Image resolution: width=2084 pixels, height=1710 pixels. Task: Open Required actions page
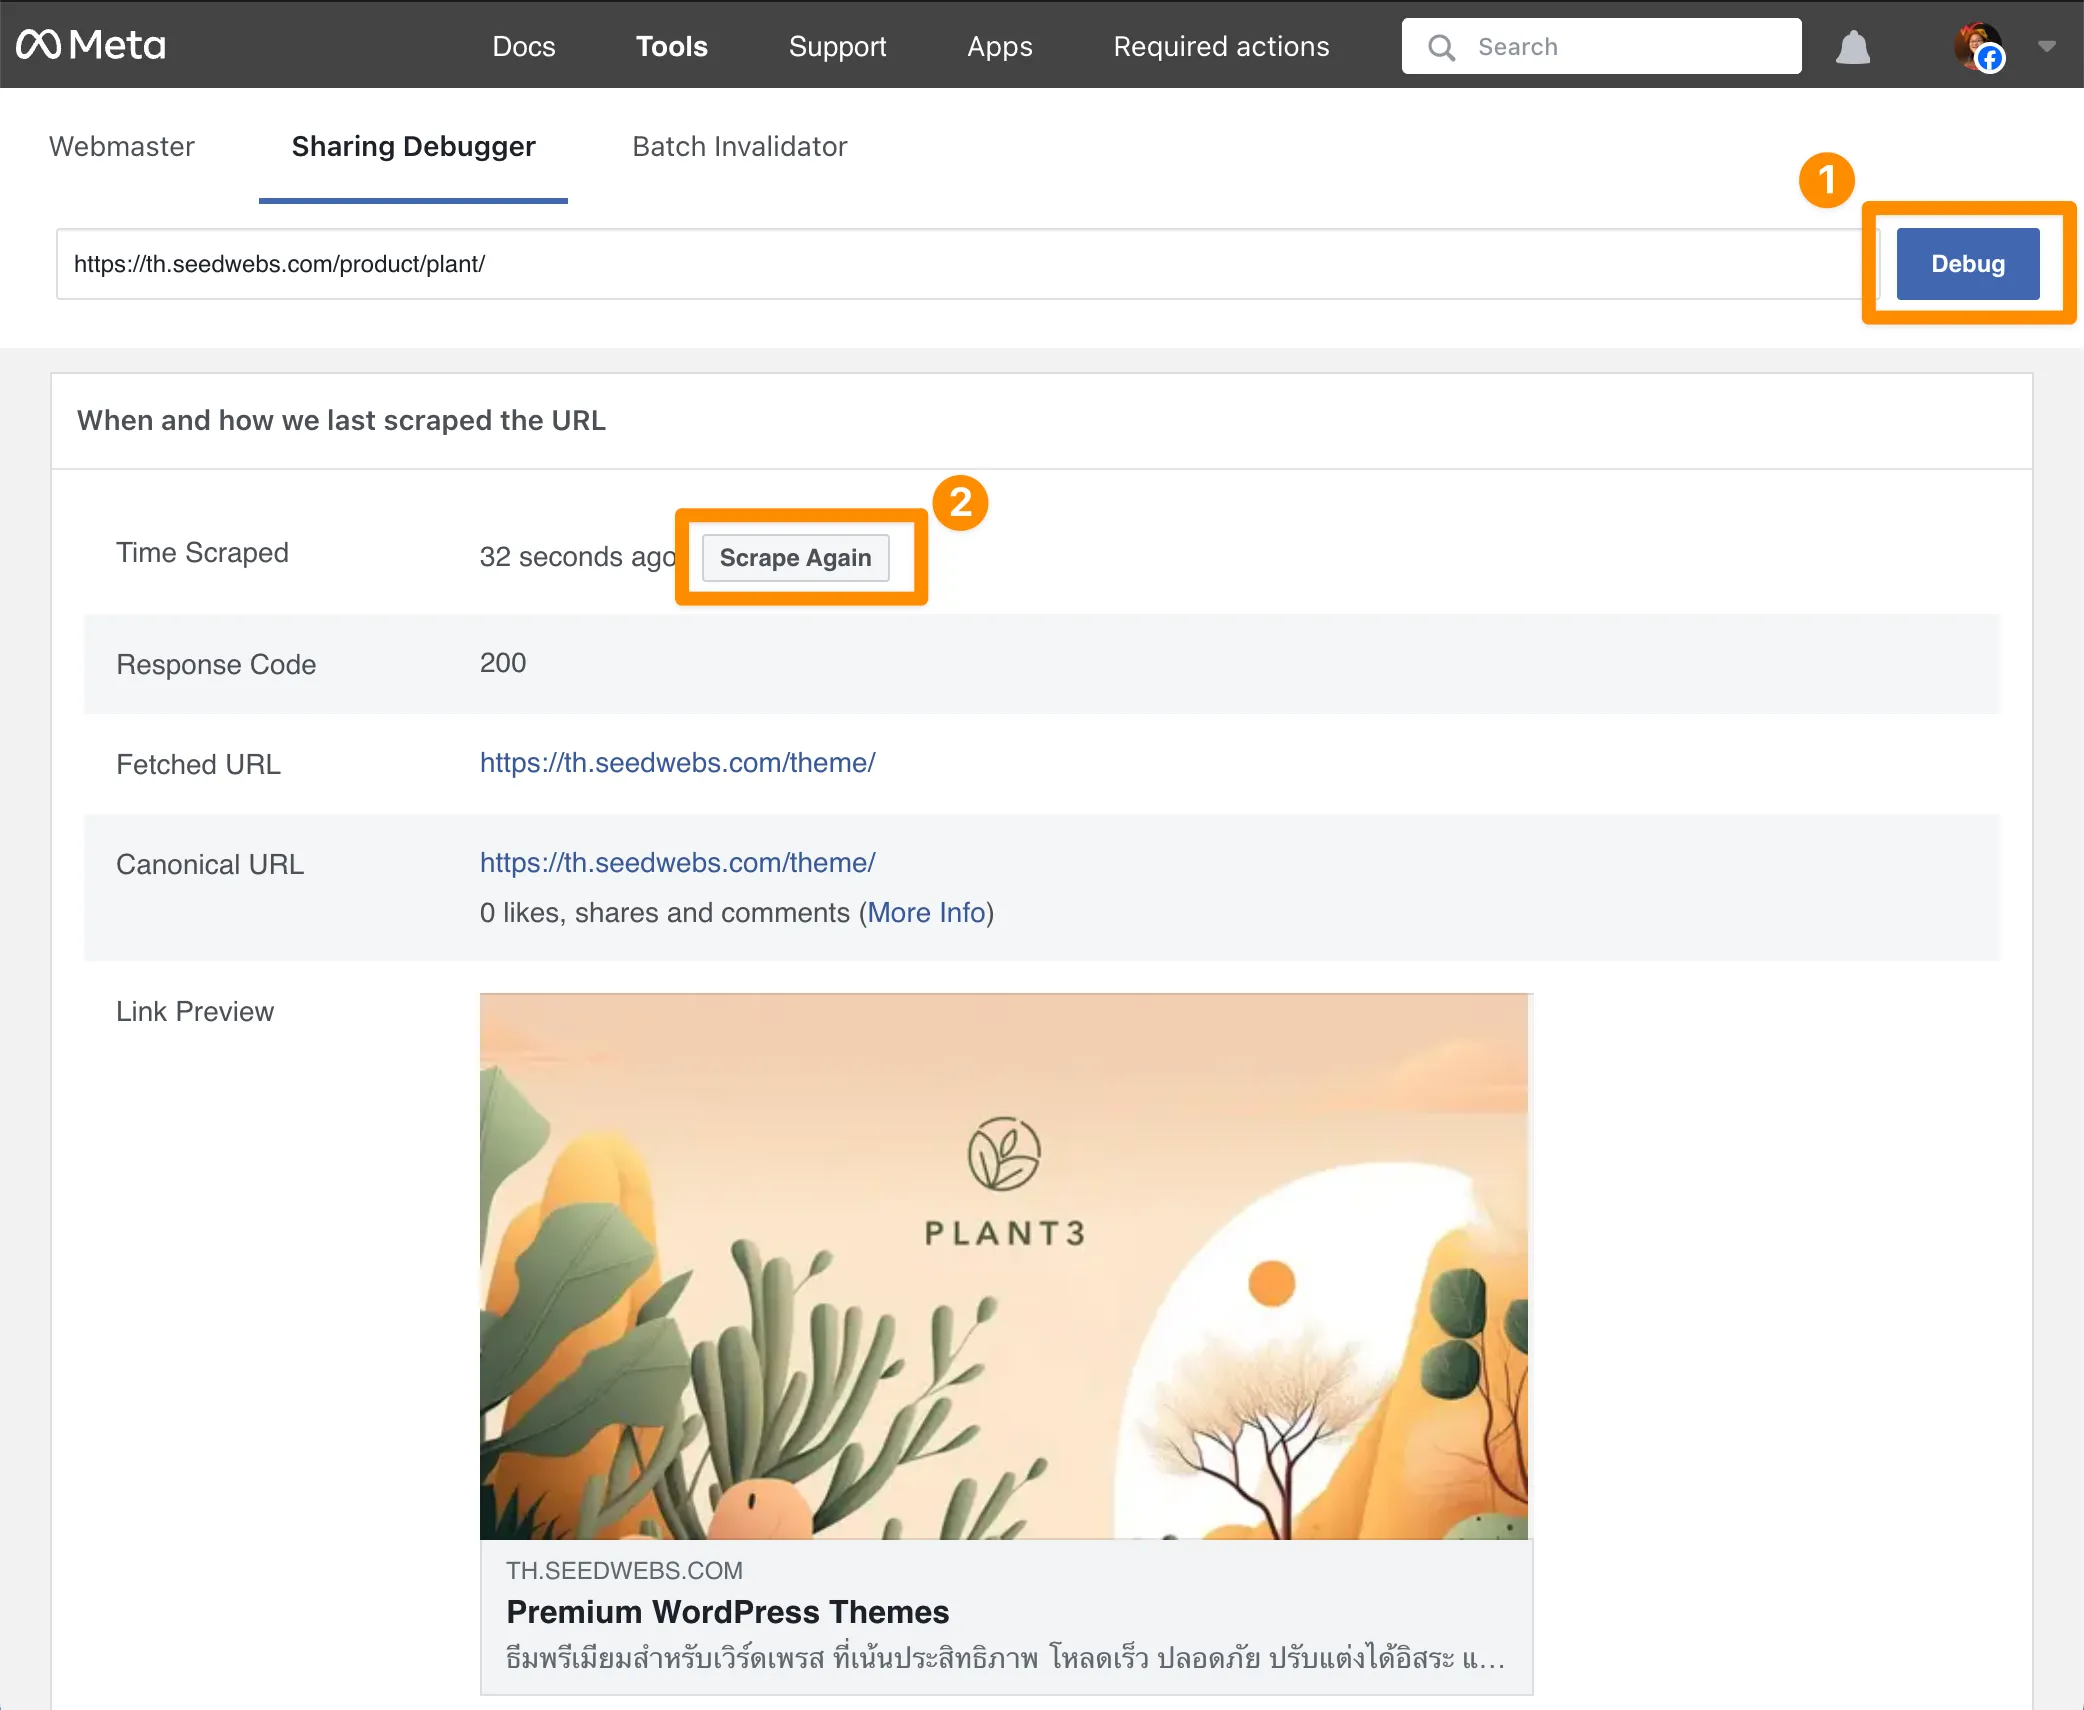pyautogui.click(x=1221, y=46)
